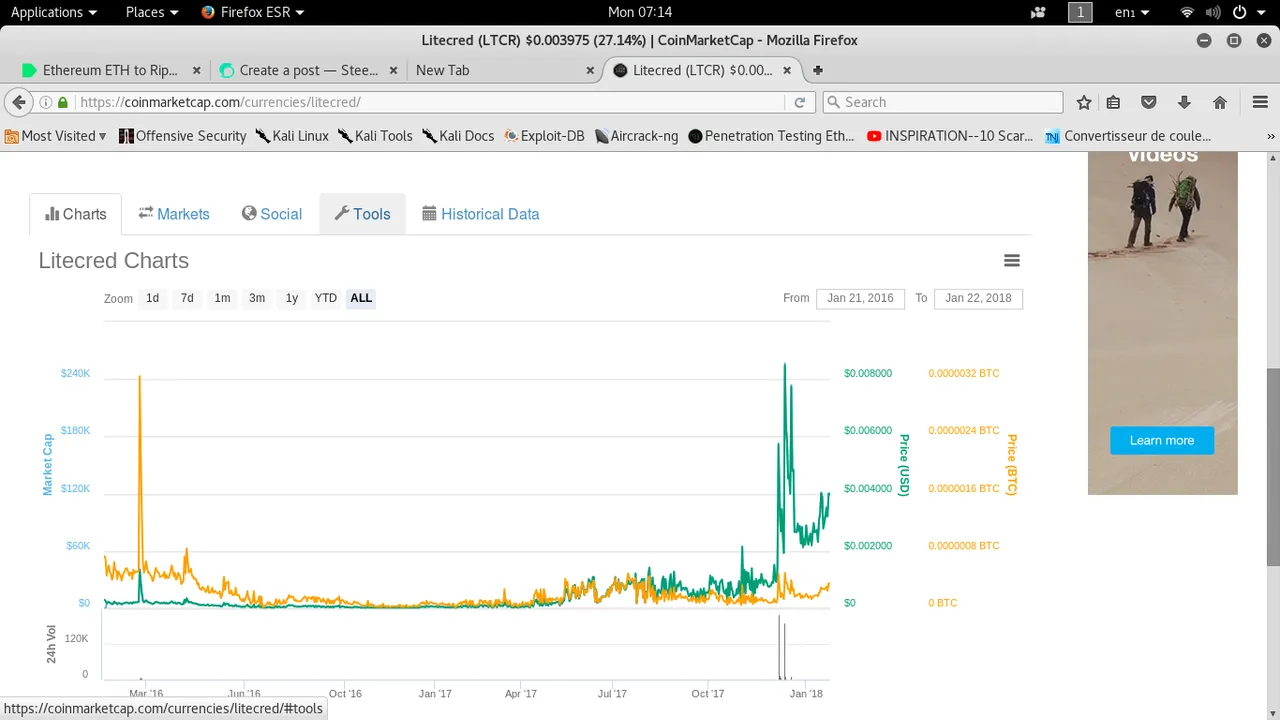Click the From date field Jan 21, 2016
The width and height of the screenshot is (1280, 720).
(x=860, y=298)
